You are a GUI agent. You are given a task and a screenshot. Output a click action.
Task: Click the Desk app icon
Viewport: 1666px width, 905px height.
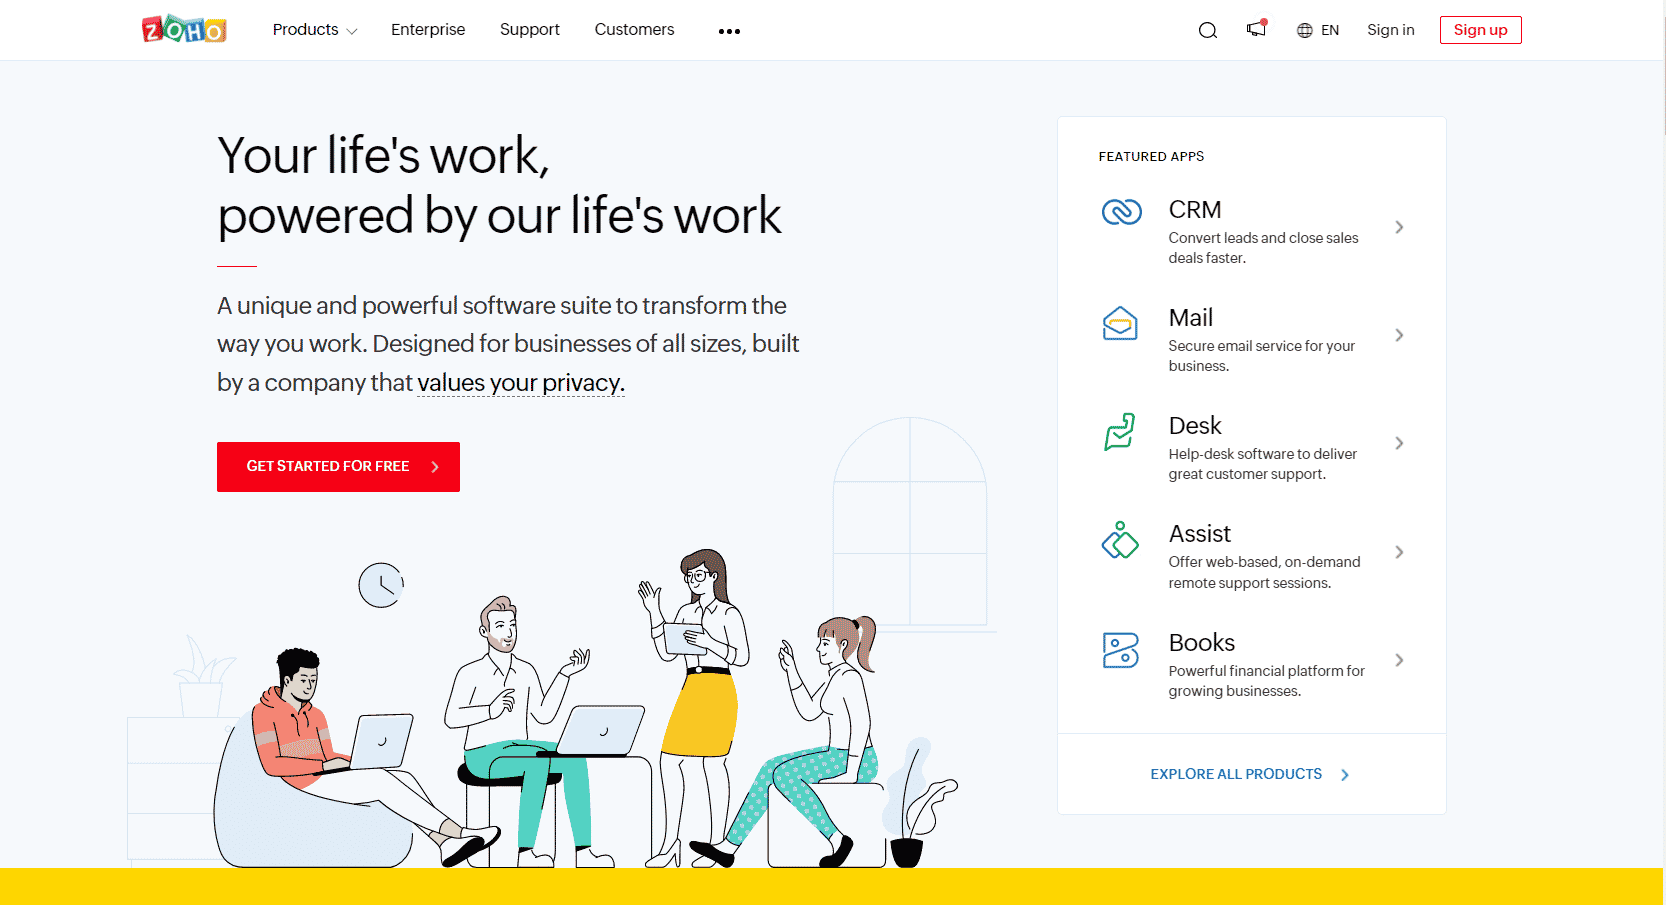click(x=1120, y=432)
